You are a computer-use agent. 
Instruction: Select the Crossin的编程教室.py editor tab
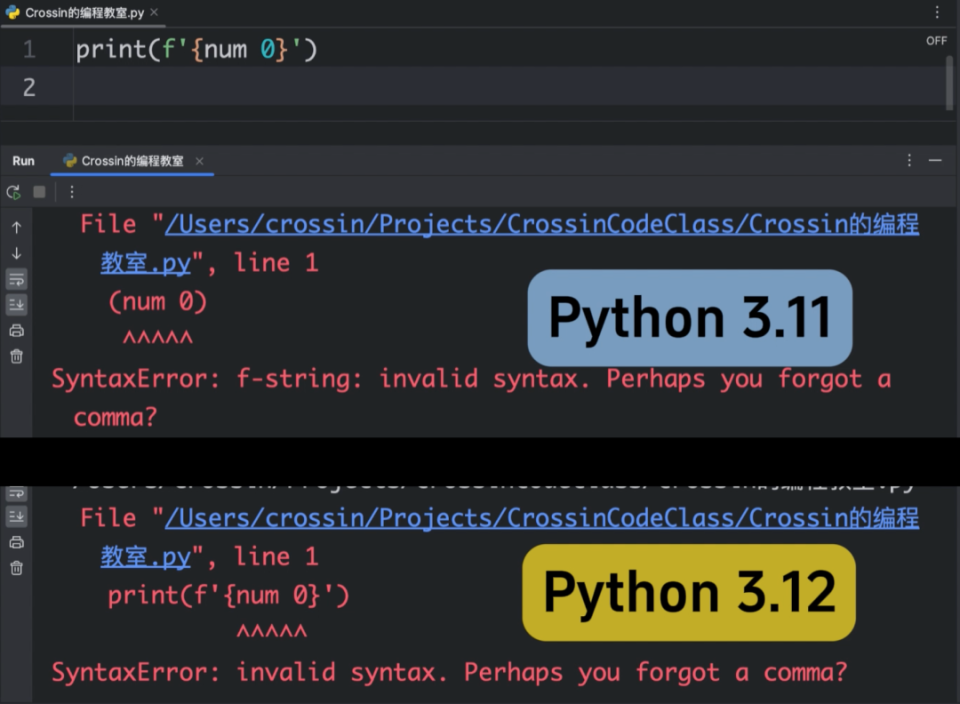click(x=84, y=13)
